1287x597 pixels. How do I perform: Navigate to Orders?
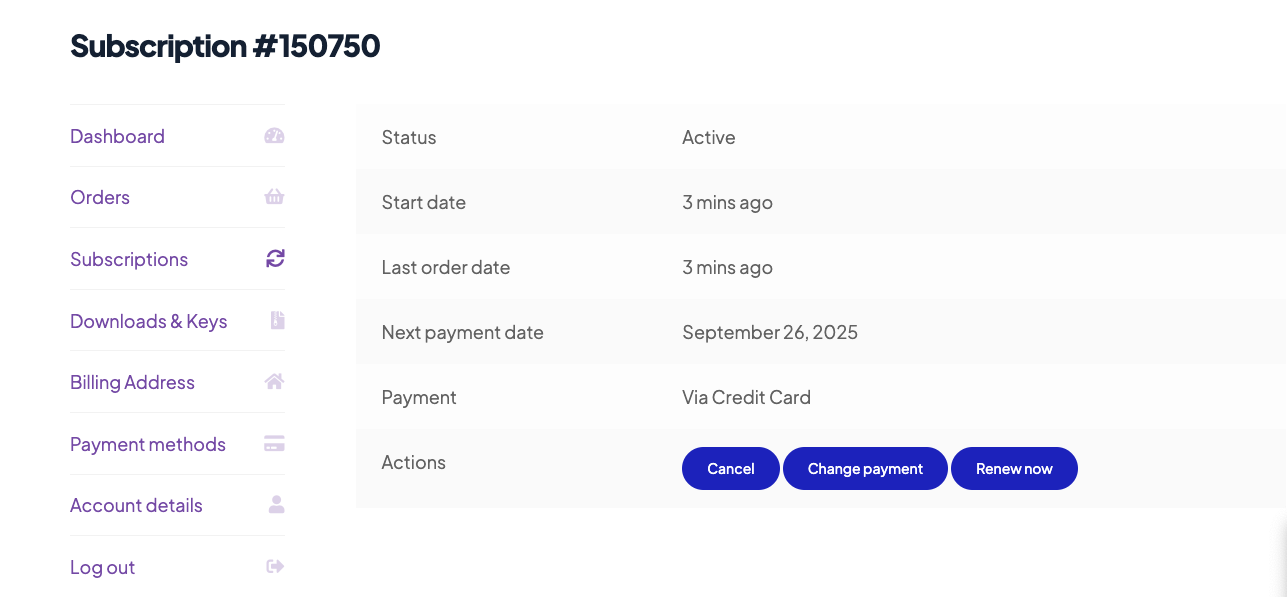tap(99, 196)
